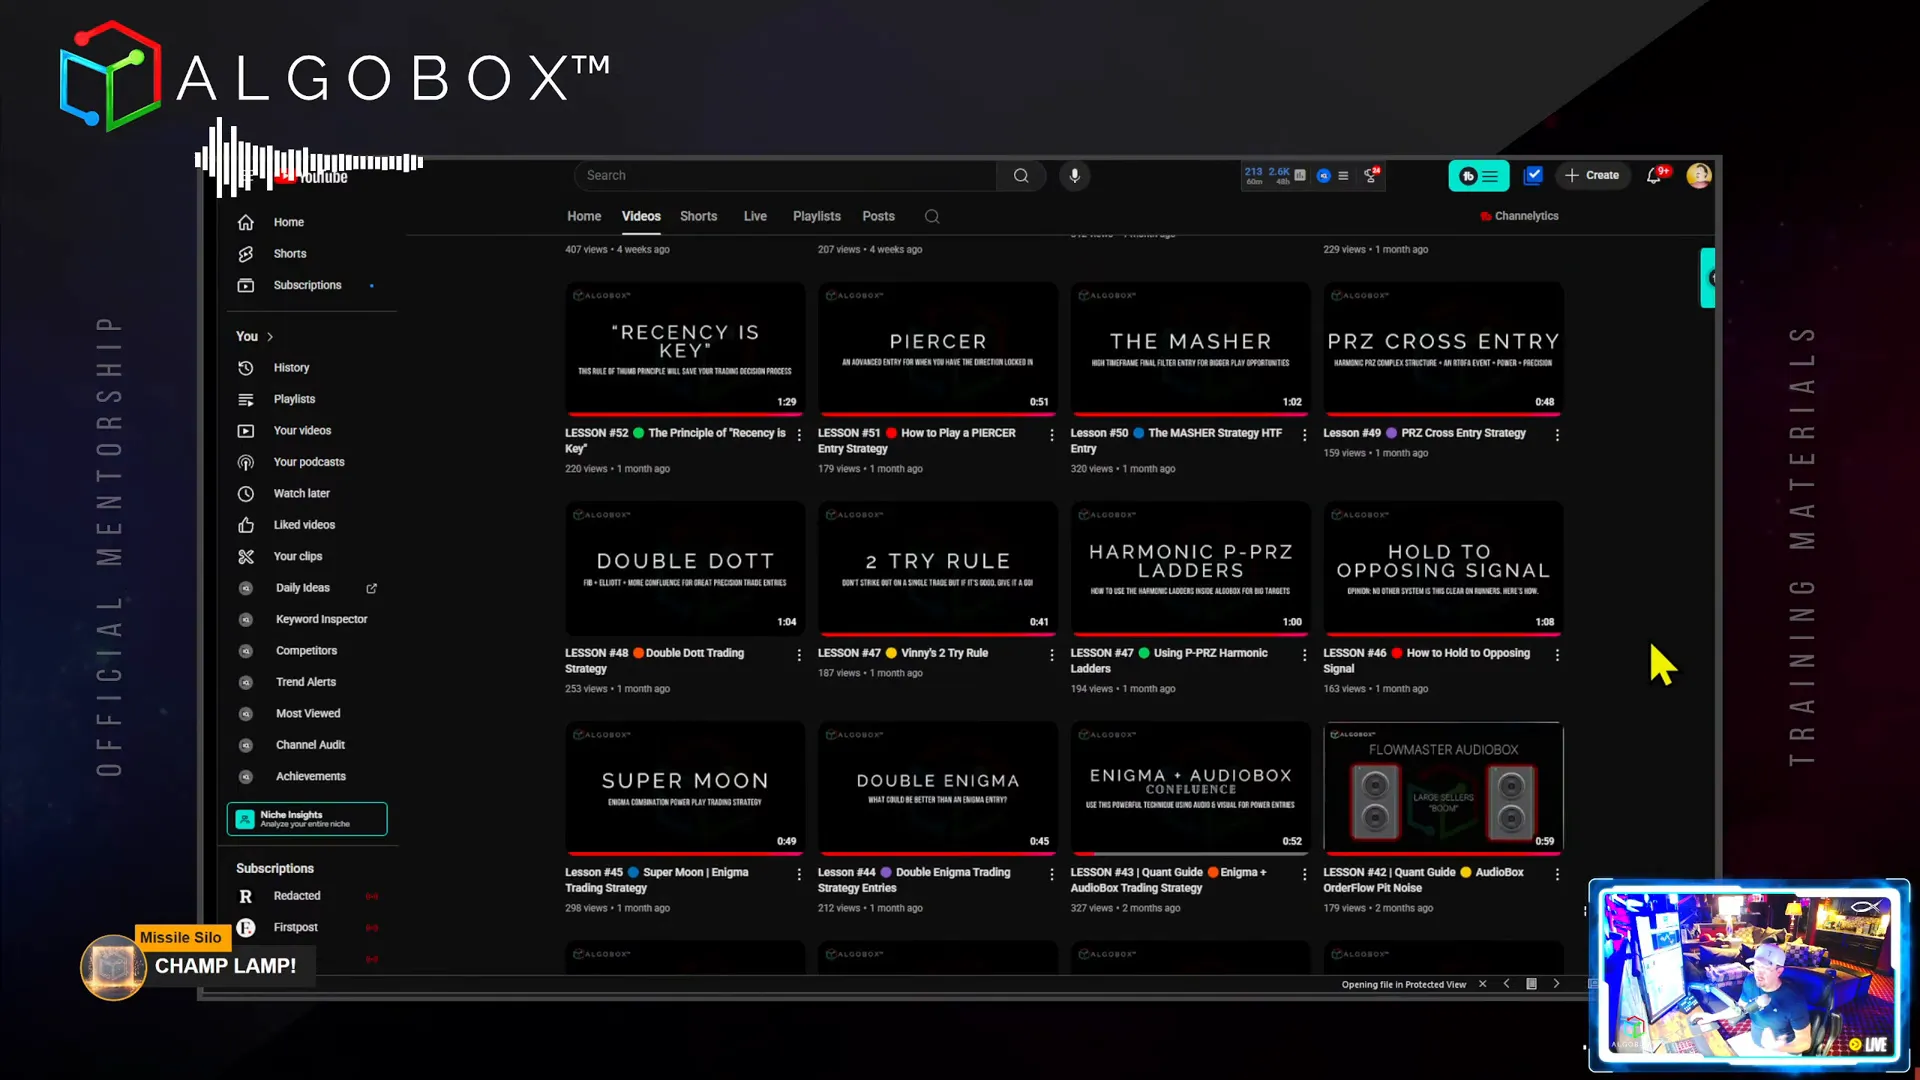Image resolution: width=1920 pixels, height=1080 pixels.
Task: Open the TubeBuddy menu button
Action: [x=1478, y=176]
